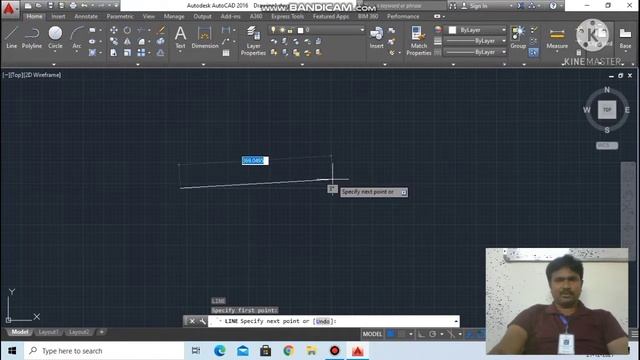
Task: Add new layout with plus button
Action: (x=102, y=332)
